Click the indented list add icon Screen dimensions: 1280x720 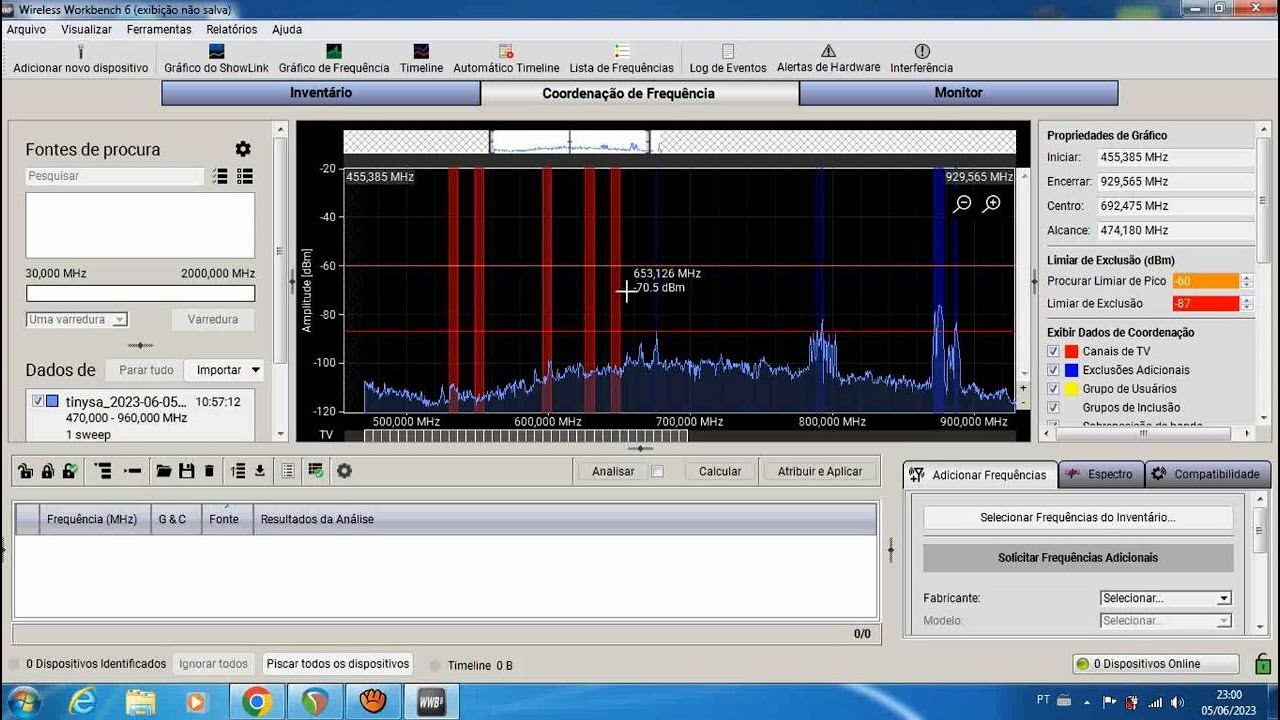tap(103, 471)
